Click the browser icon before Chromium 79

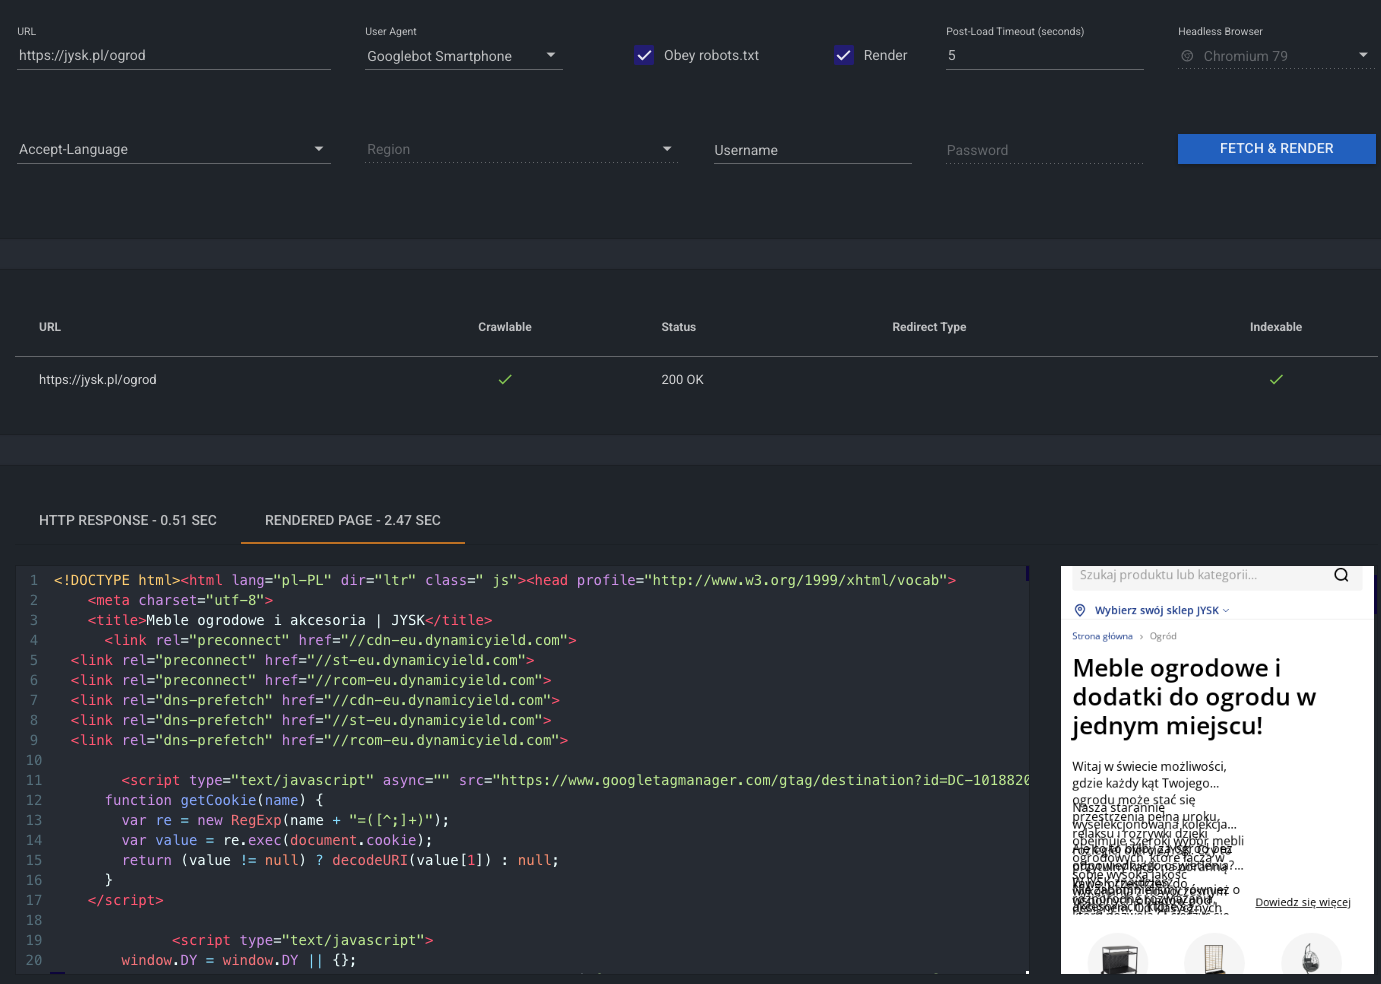point(1188,56)
